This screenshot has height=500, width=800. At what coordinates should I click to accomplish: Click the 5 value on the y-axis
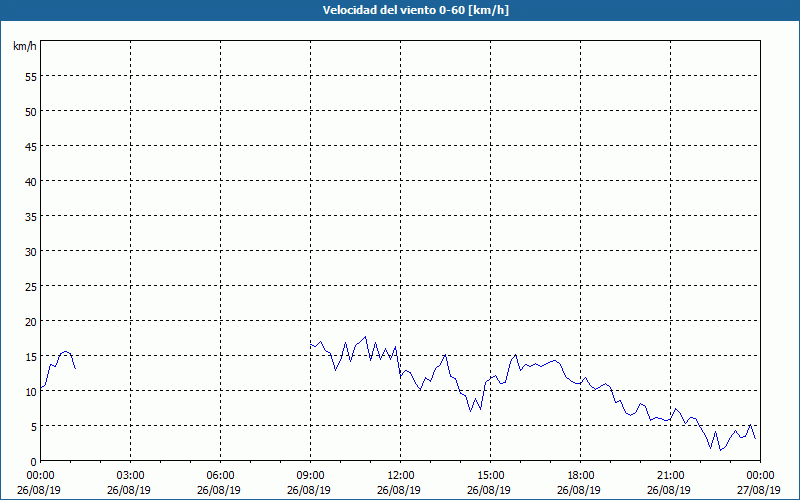pyautogui.click(x=34, y=427)
